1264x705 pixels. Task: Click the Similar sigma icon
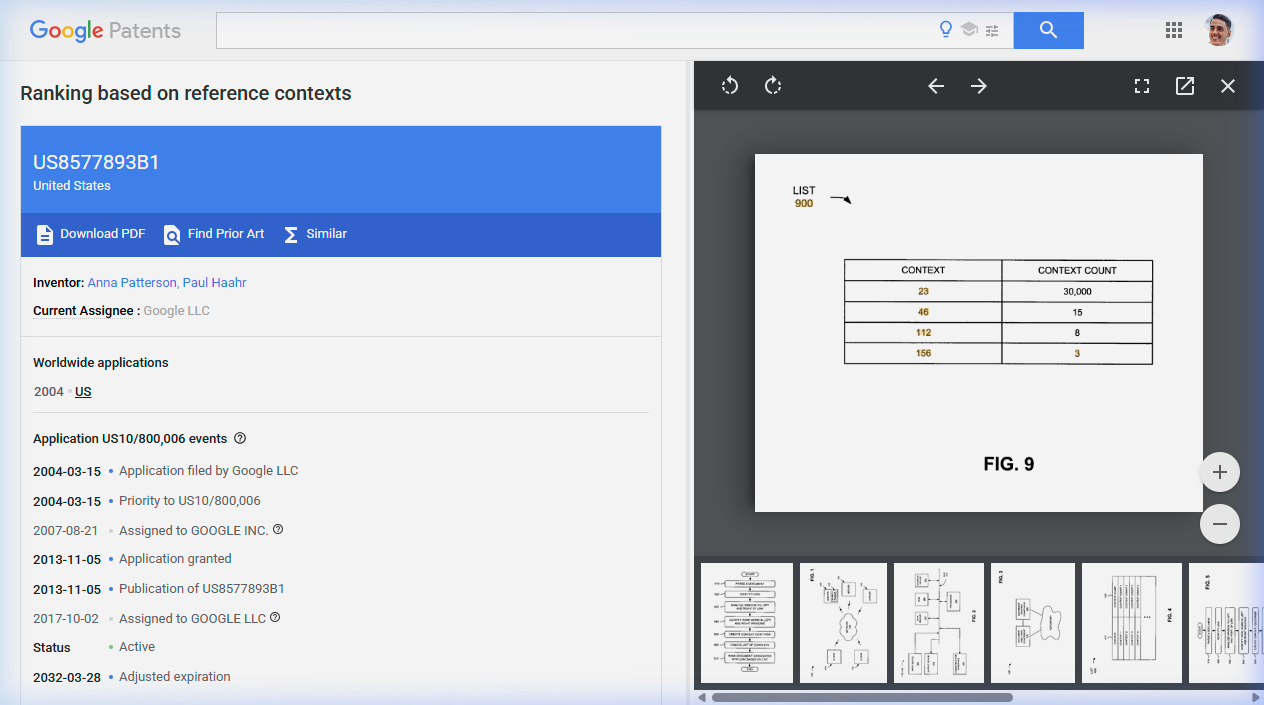pyautogui.click(x=291, y=234)
